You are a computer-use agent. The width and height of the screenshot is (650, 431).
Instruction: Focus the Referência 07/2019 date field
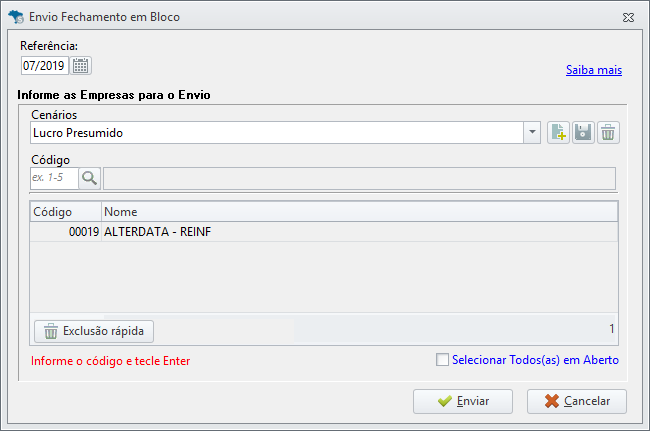click(x=45, y=66)
